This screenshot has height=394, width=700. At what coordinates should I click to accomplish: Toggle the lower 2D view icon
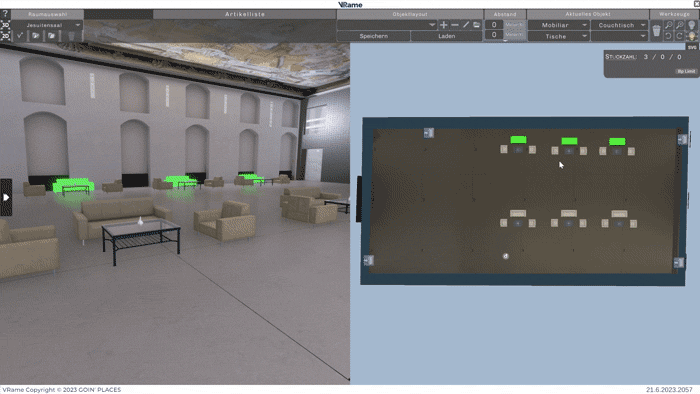(x=5, y=36)
